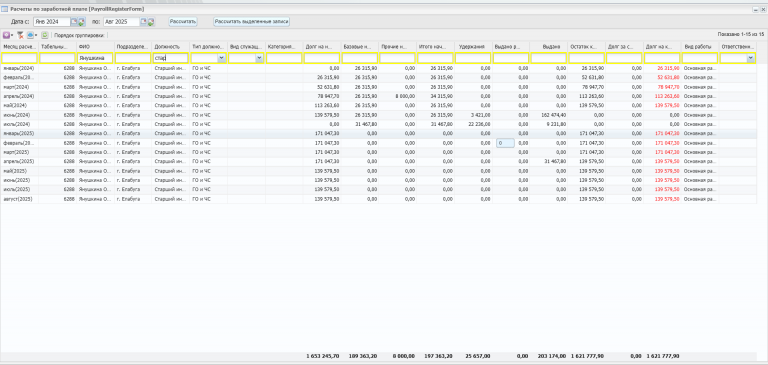Open the purple settings toolbar menu
This screenshot has width=768, height=365.
coord(7,35)
